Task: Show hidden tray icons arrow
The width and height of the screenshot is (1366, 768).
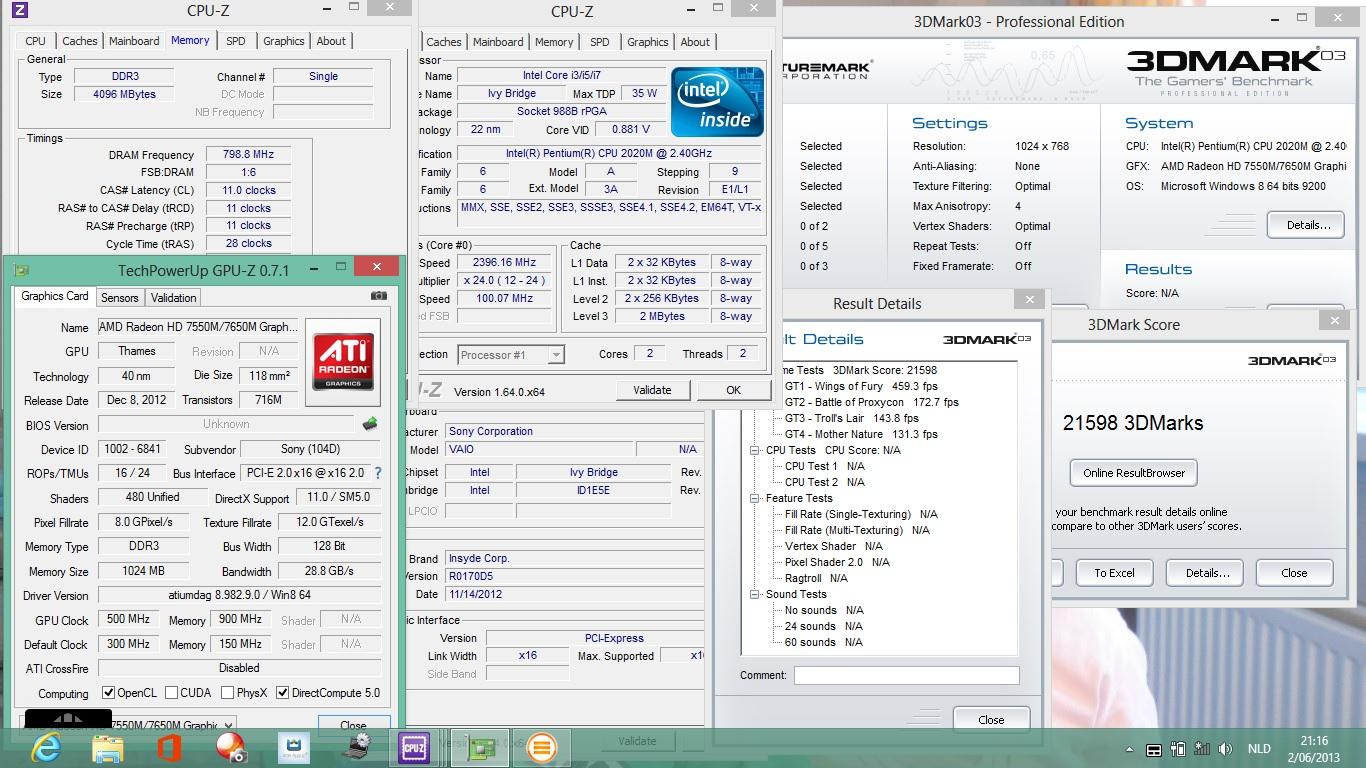Action: tap(1130, 750)
